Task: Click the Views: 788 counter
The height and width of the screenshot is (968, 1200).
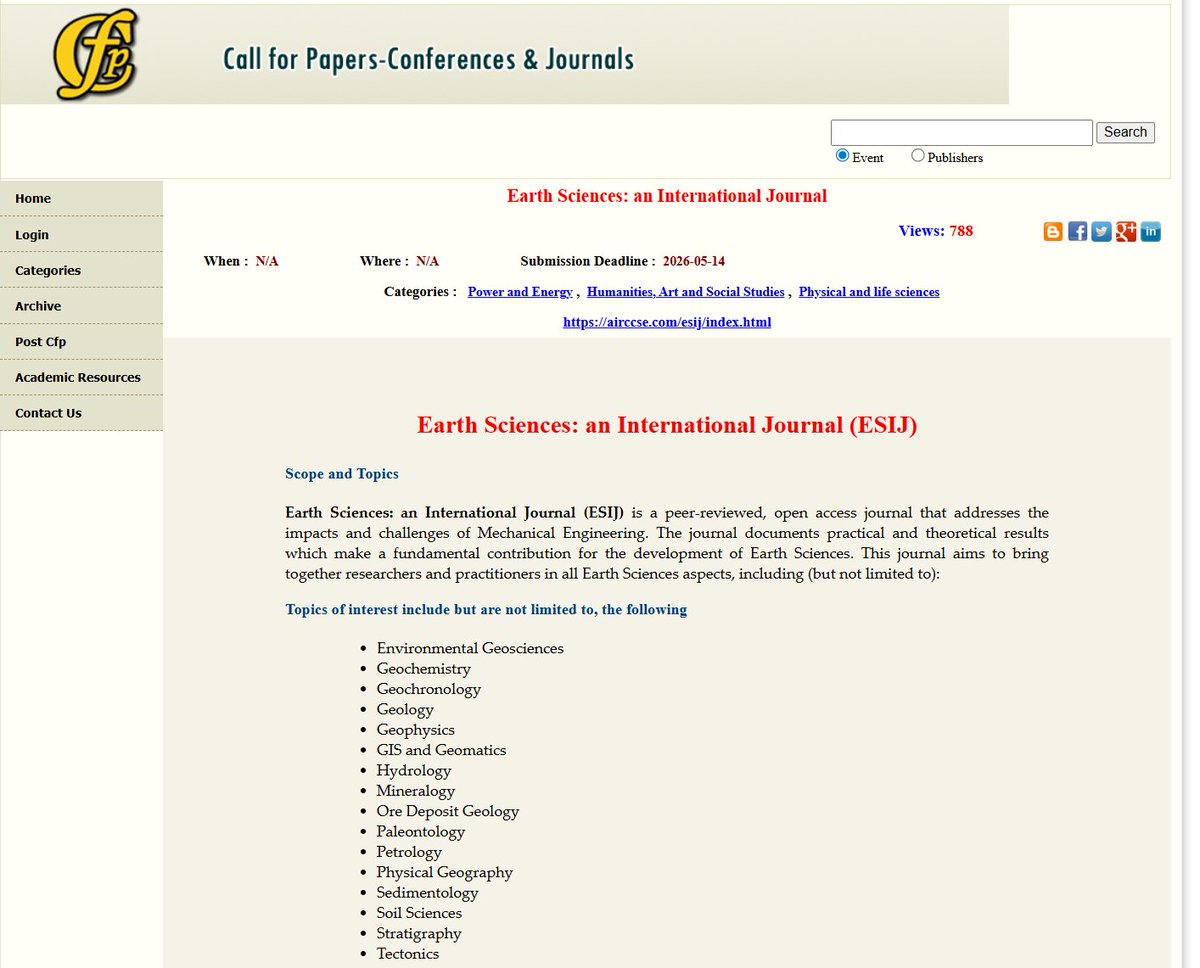Action: point(935,231)
